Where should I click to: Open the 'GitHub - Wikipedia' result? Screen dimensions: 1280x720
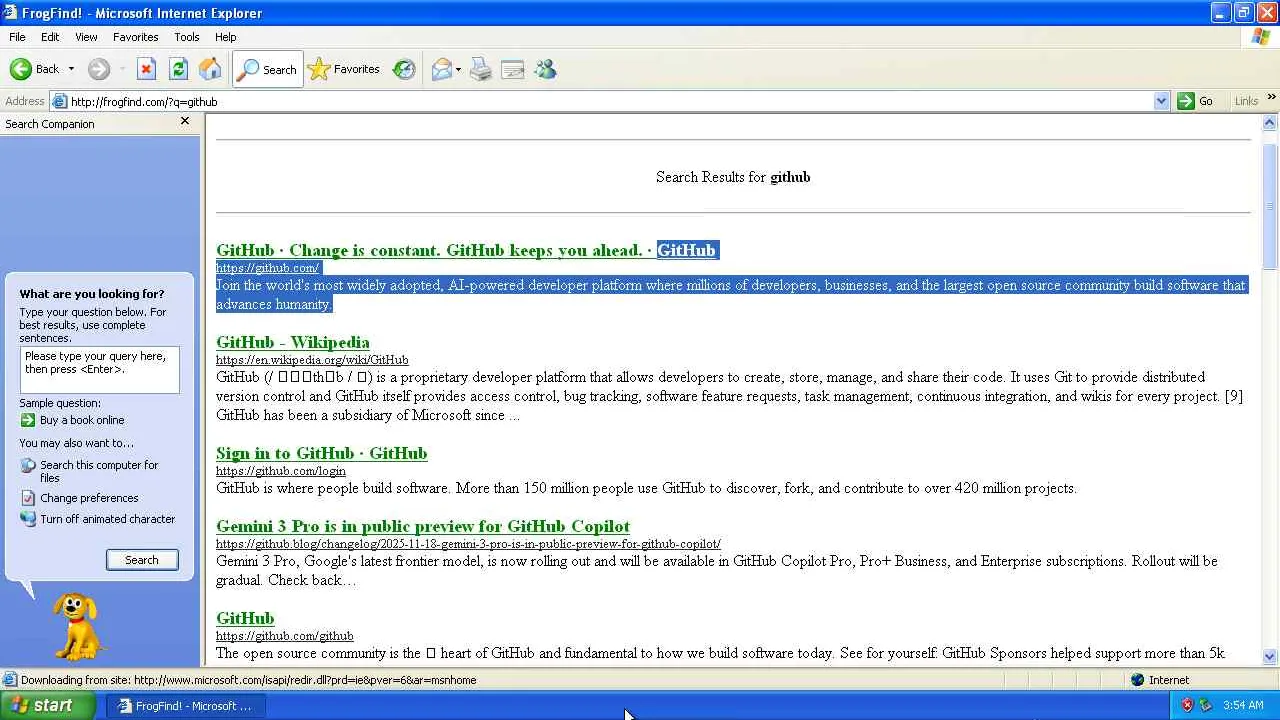coord(293,342)
